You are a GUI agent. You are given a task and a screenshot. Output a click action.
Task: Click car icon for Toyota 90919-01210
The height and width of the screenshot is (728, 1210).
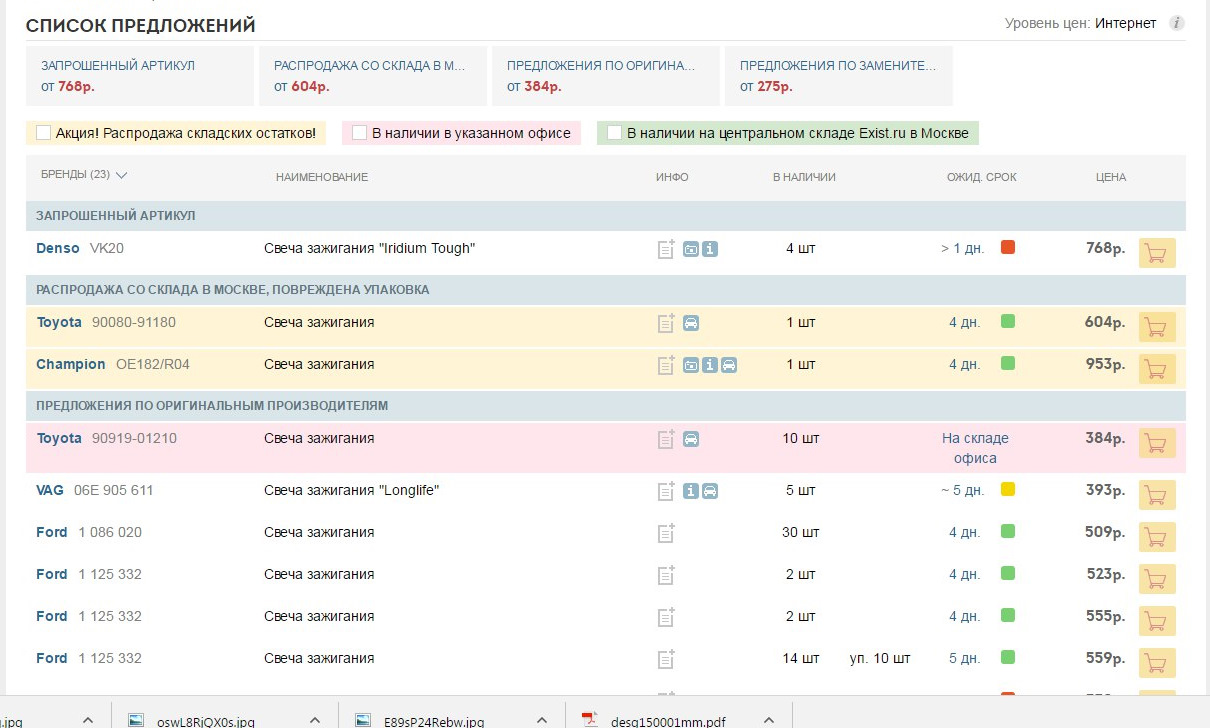pos(691,439)
